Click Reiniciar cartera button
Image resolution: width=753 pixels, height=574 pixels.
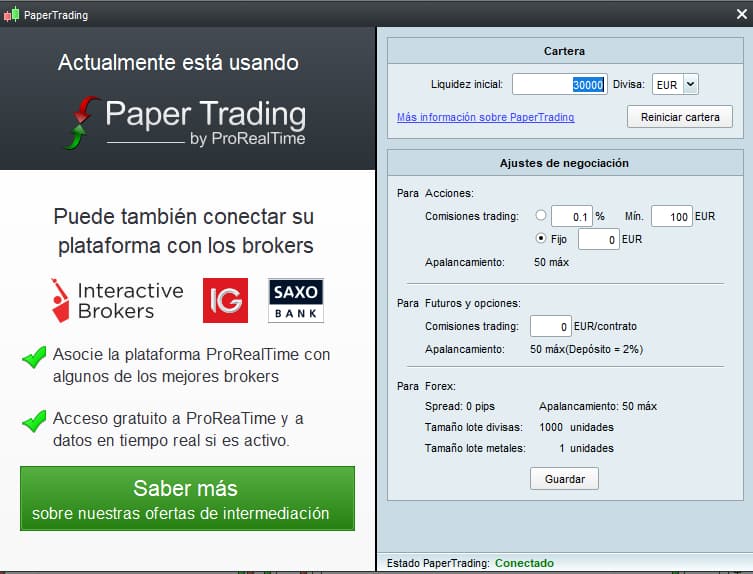pyautogui.click(x=680, y=117)
